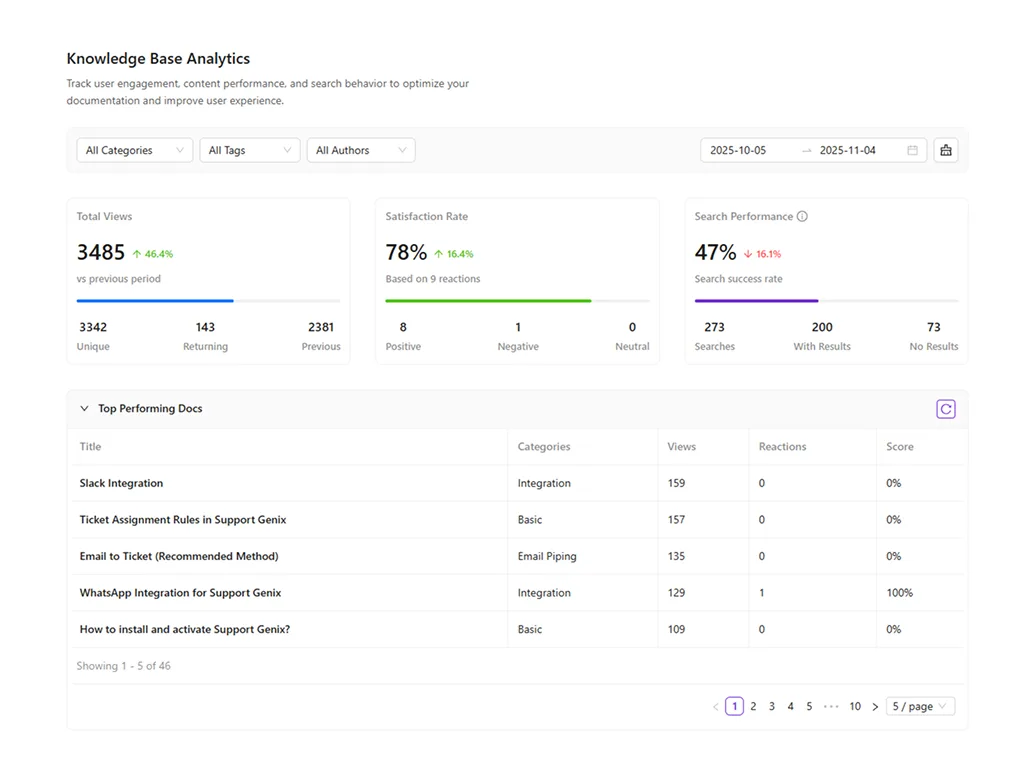Change the 5 / page size selector
The height and width of the screenshot is (780, 1032).
pos(920,707)
